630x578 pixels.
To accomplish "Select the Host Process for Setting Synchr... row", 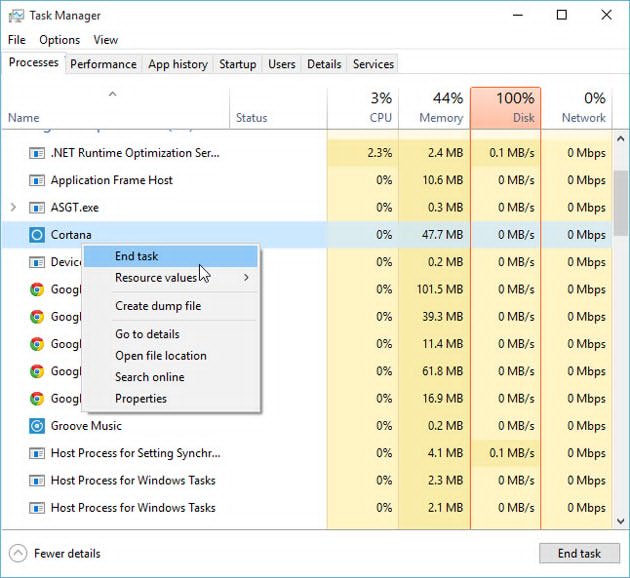I will coord(307,453).
